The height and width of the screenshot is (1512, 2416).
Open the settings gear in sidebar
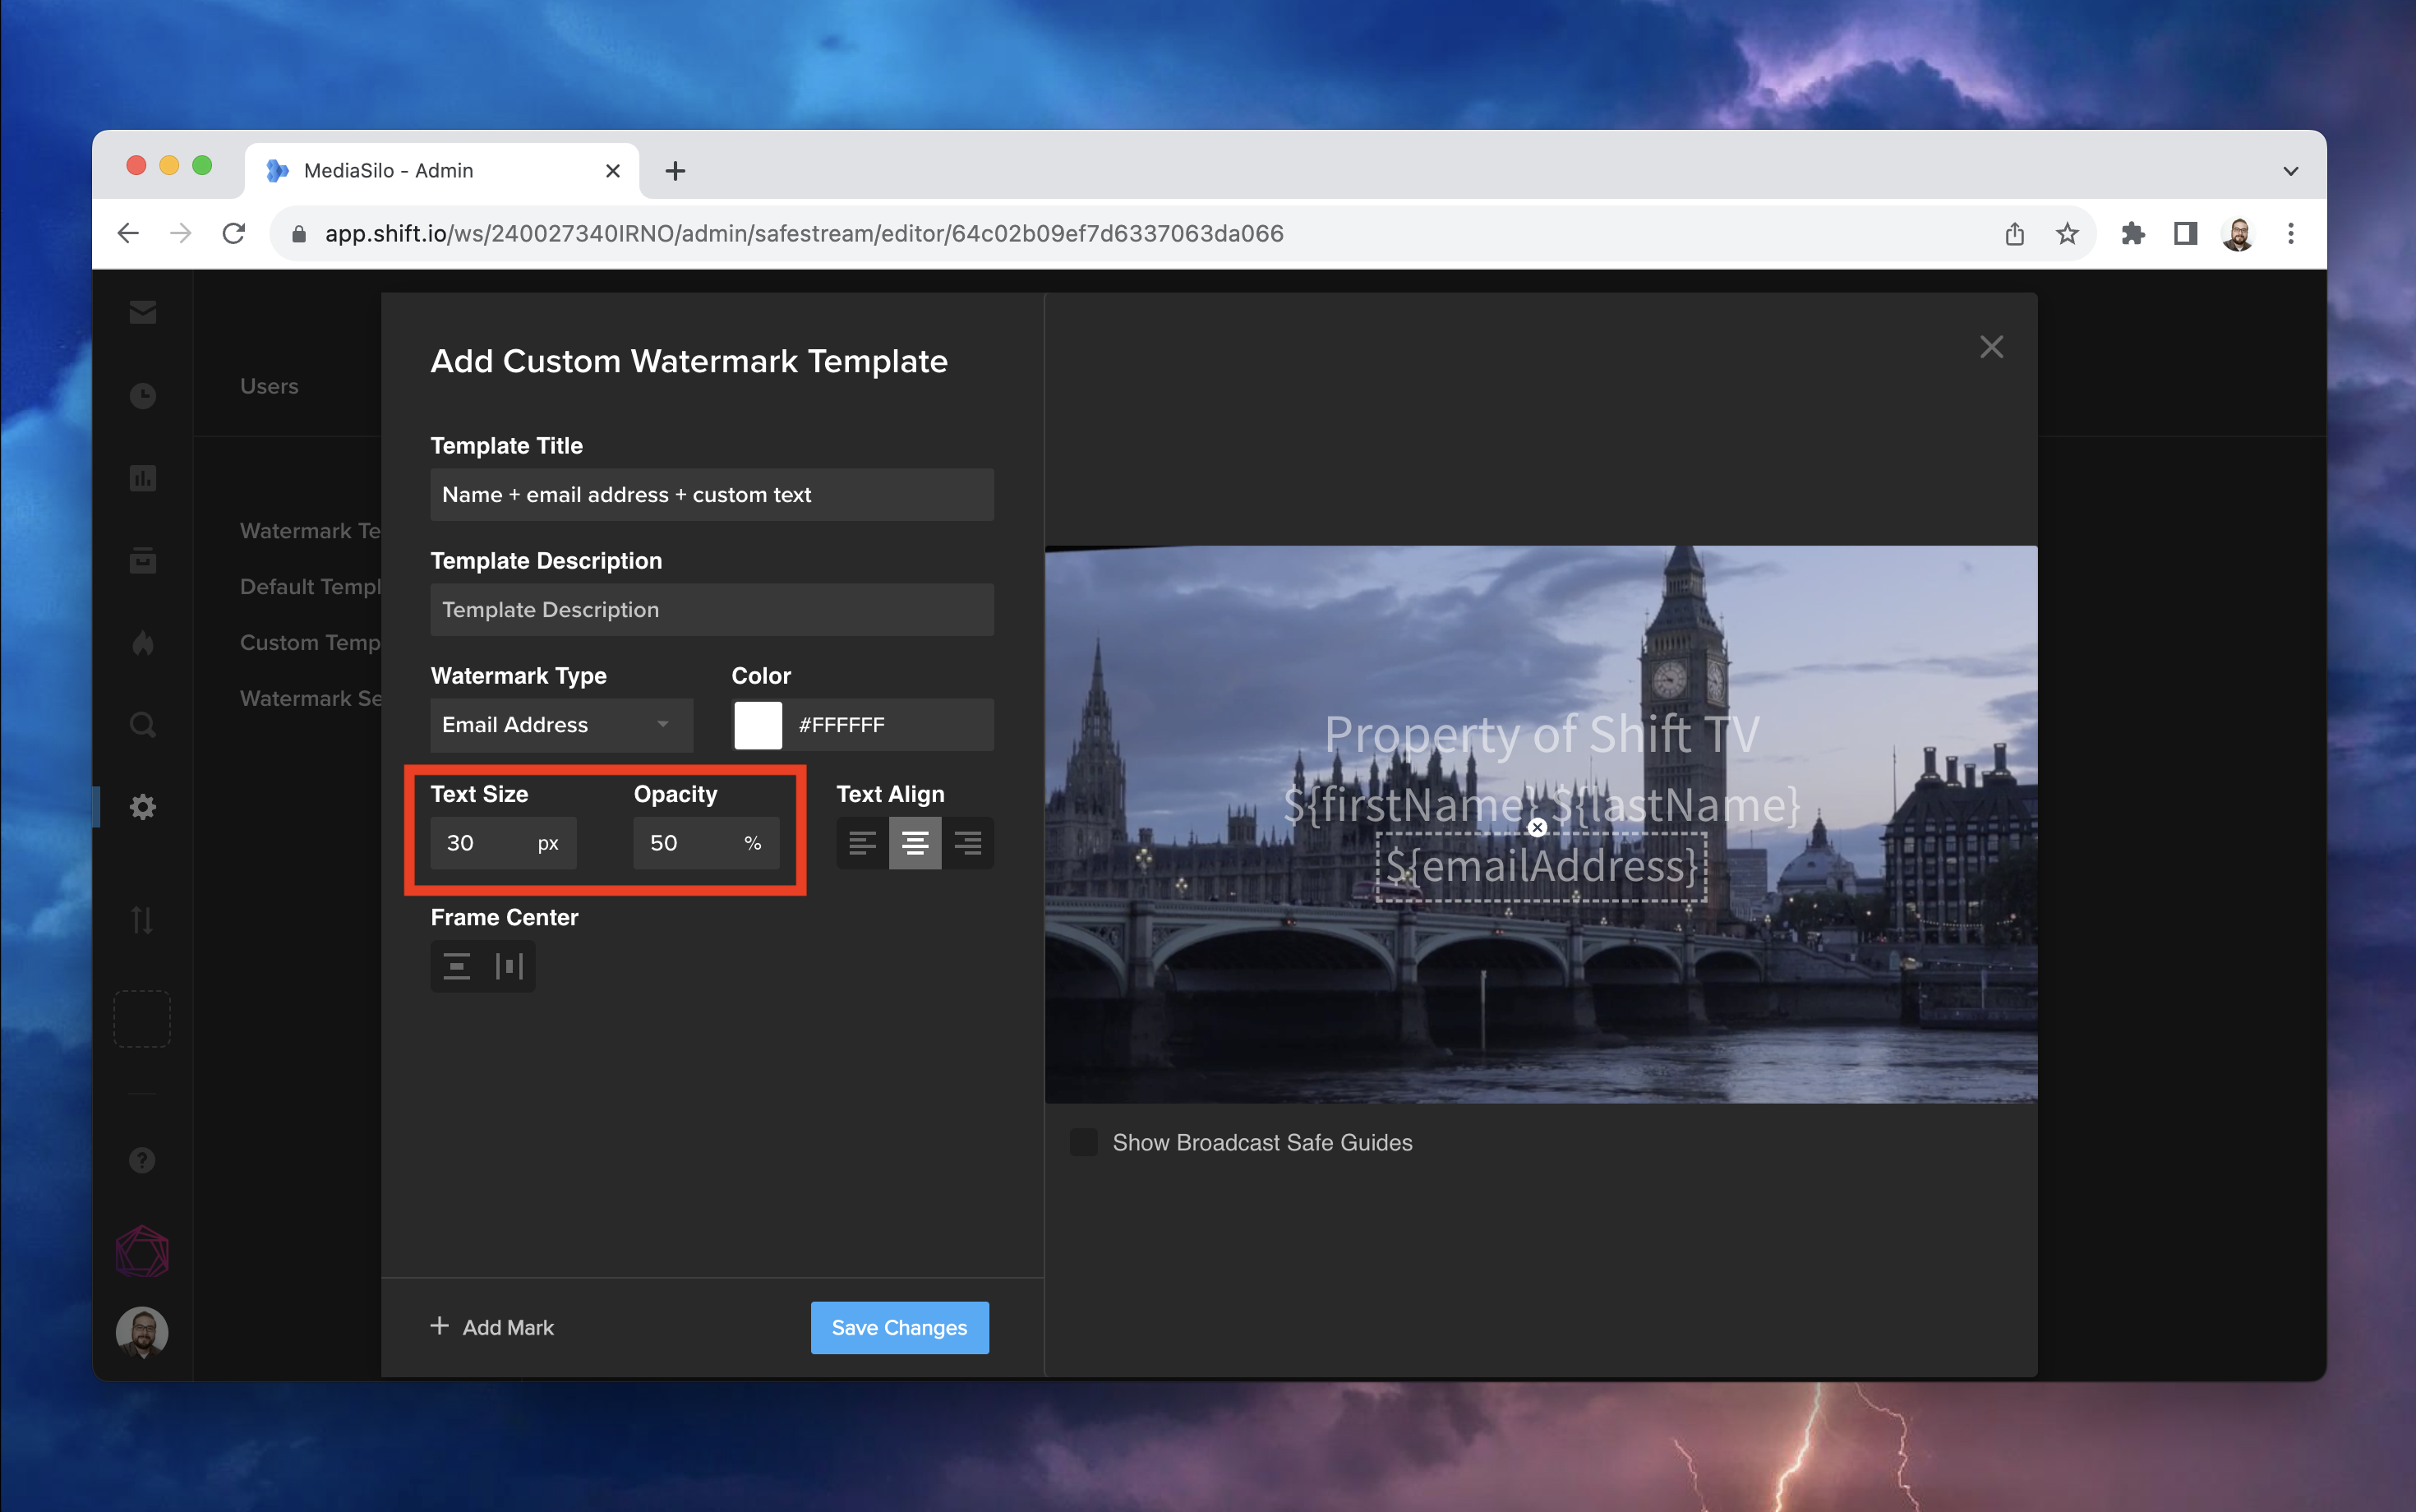click(143, 807)
